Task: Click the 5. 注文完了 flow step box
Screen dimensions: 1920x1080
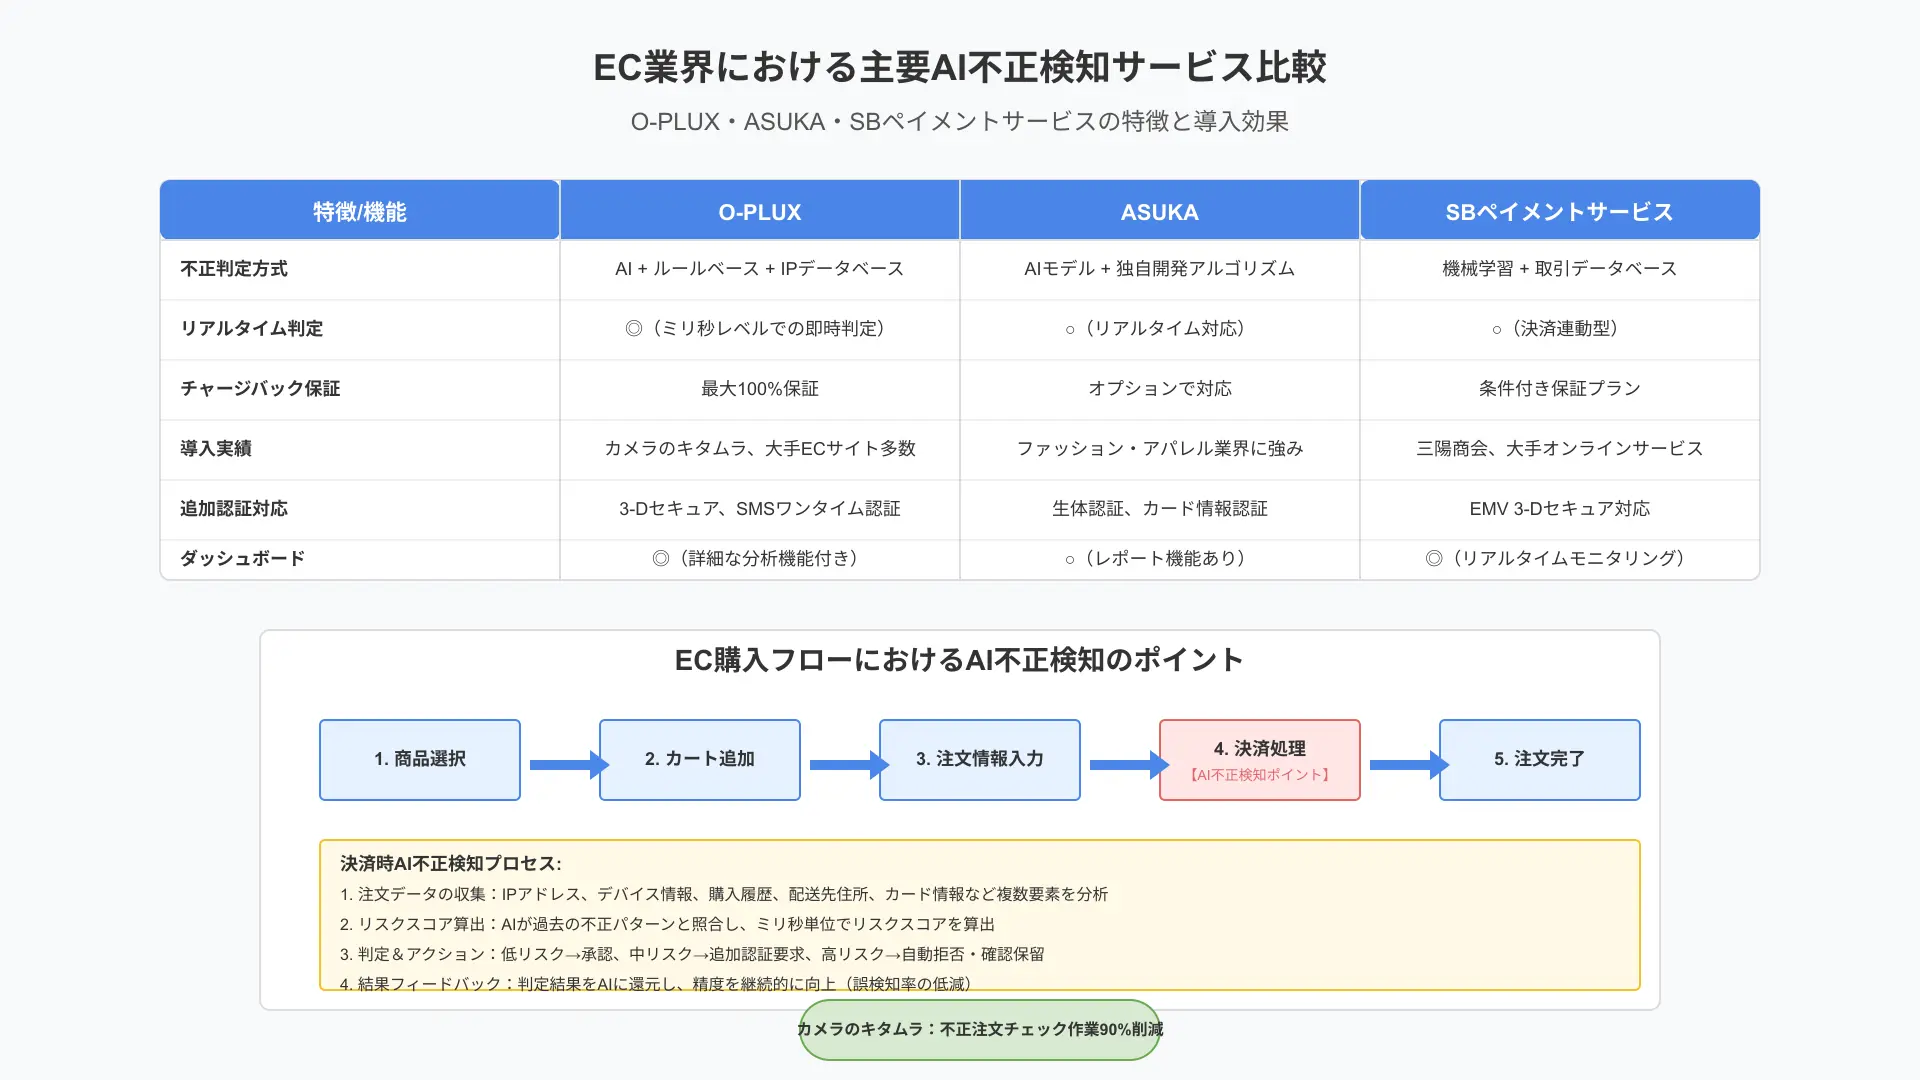Action: [x=1540, y=760]
